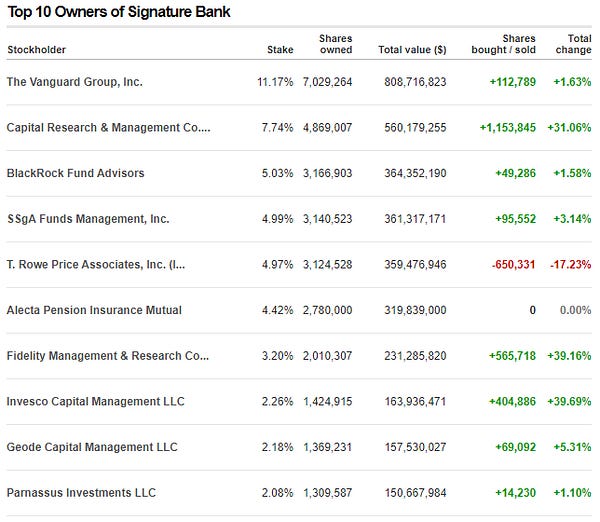Click the green +14,230 shares bought
The image size is (600, 522).
[515, 493]
